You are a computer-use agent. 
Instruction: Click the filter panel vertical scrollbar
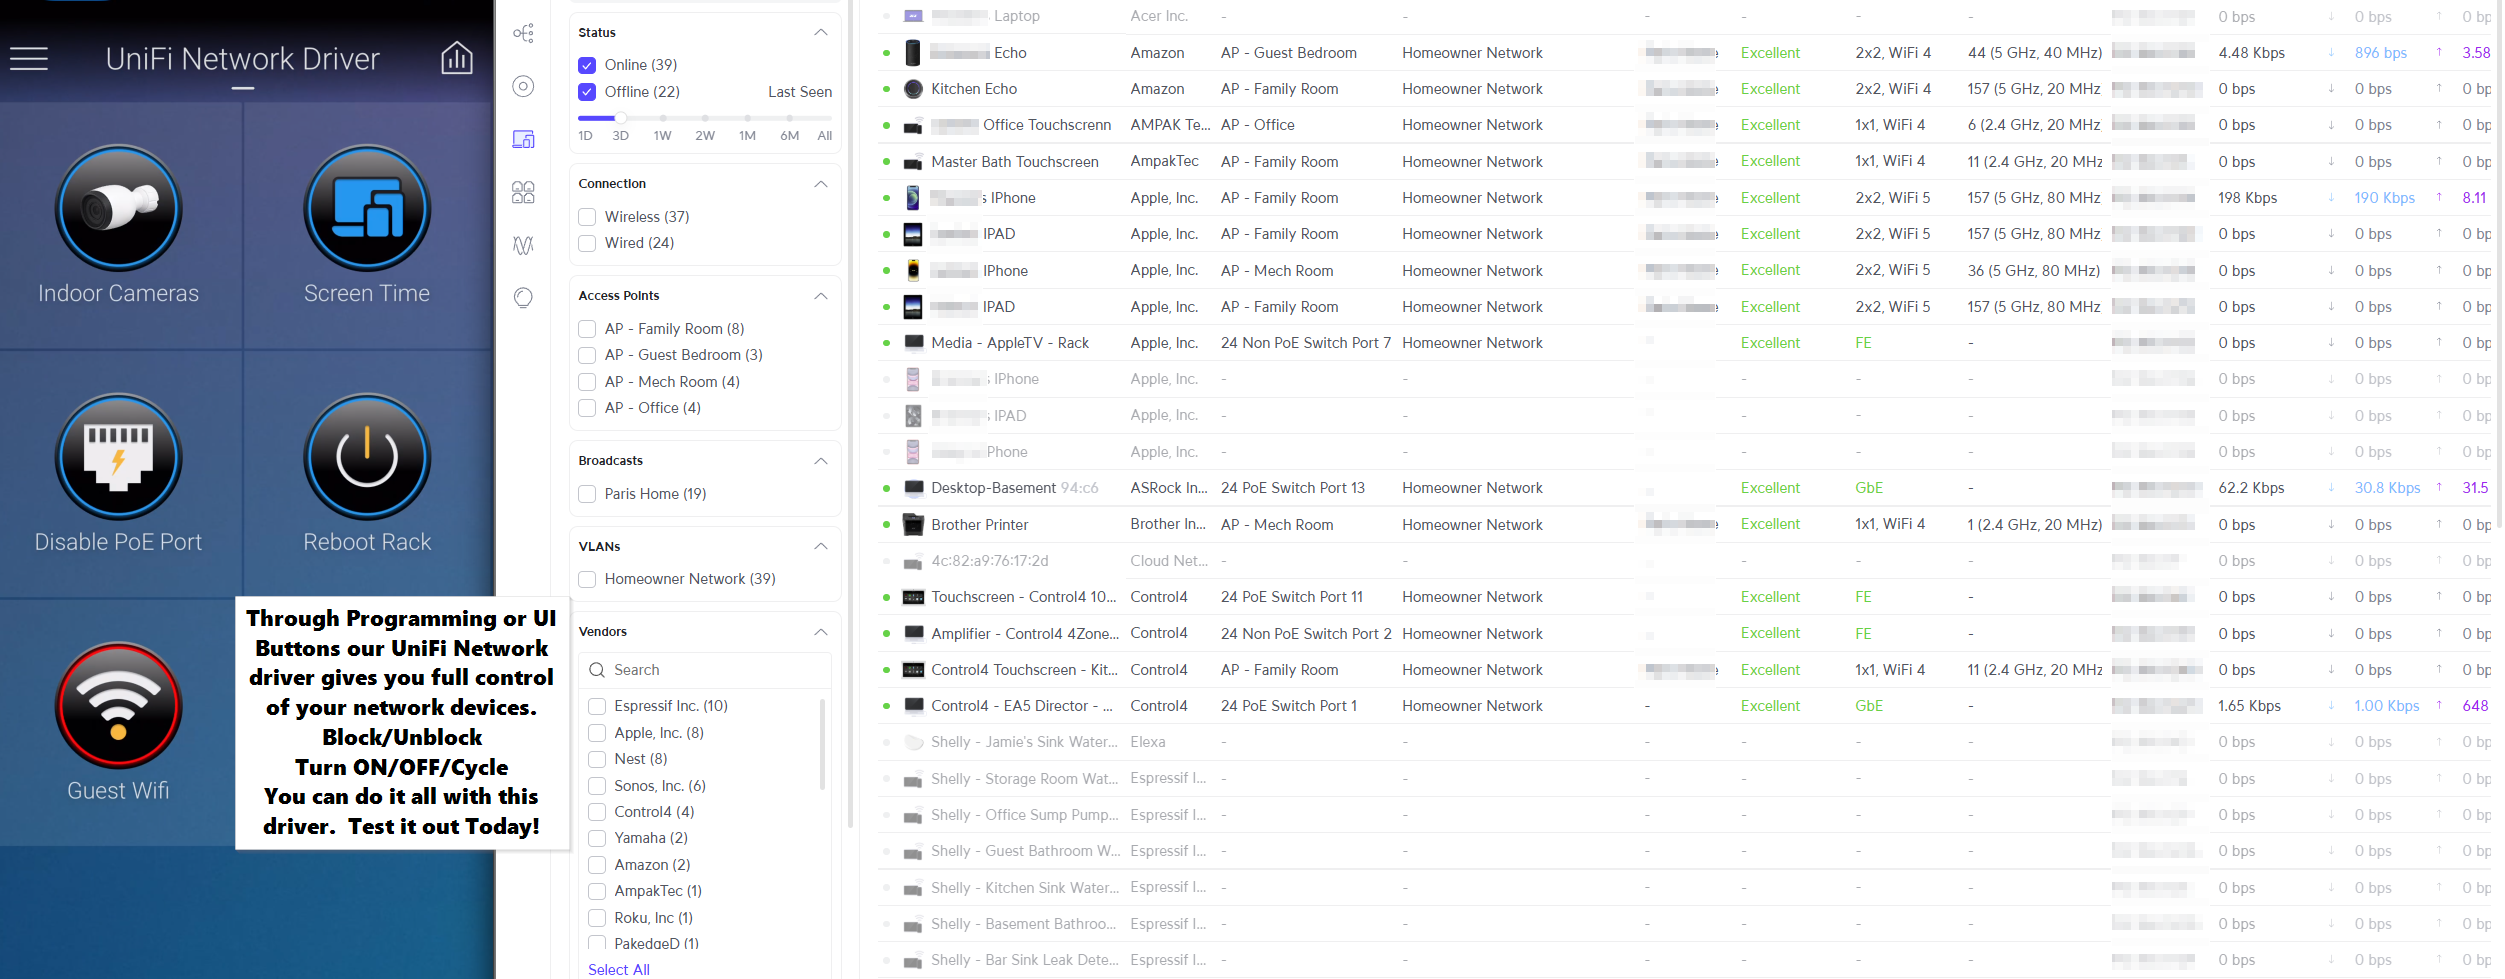click(850, 415)
